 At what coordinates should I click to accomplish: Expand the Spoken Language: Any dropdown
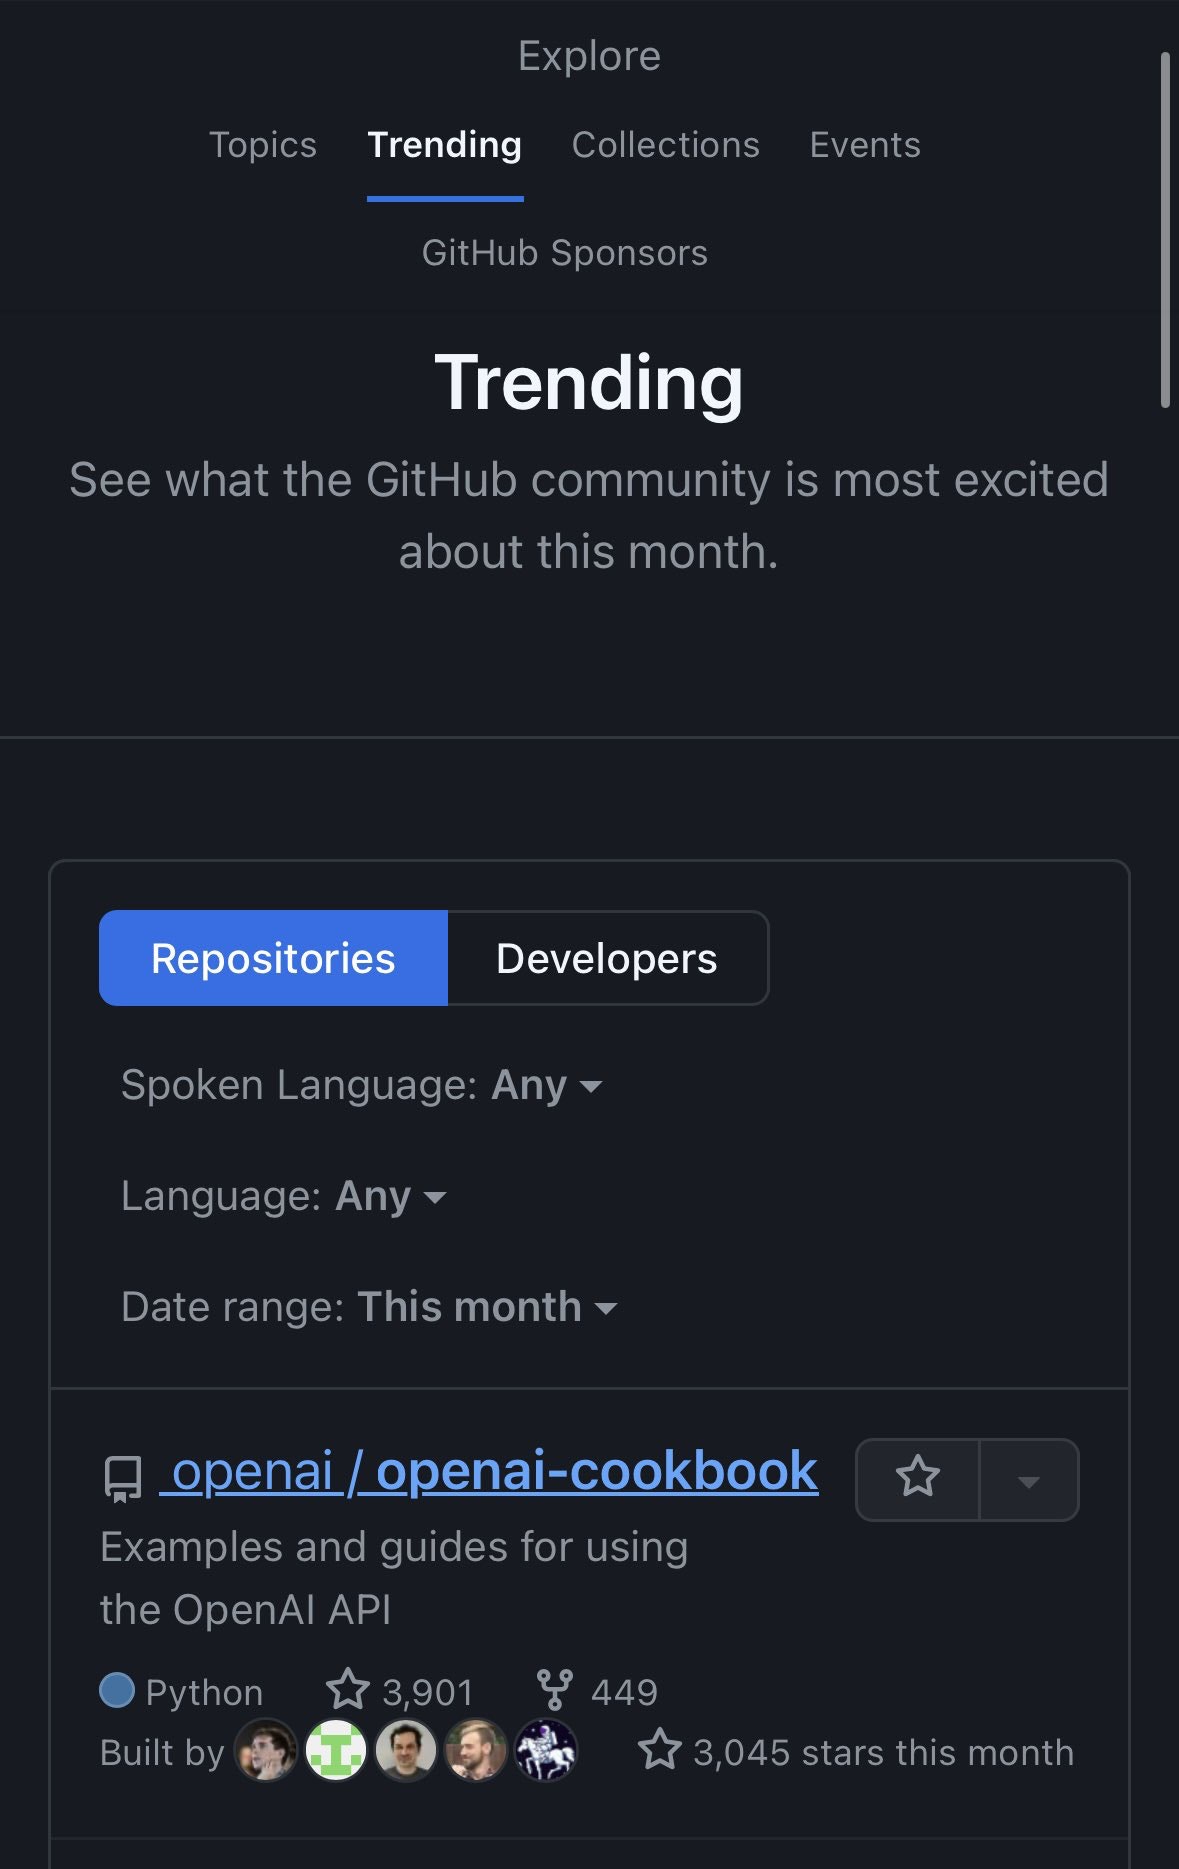click(362, 1085)
